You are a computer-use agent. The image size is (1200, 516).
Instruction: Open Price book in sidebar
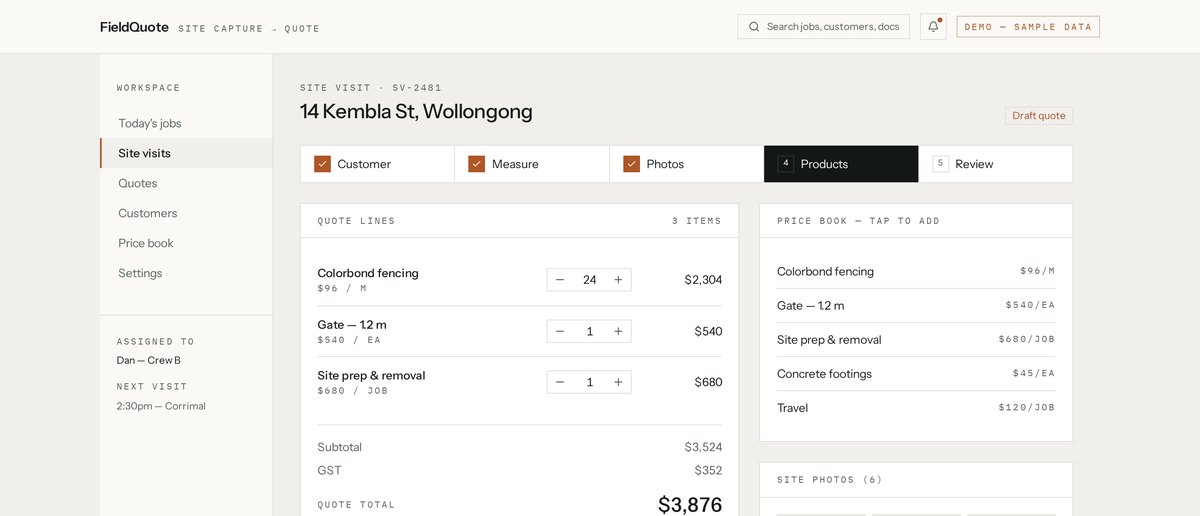click(186, 243)
